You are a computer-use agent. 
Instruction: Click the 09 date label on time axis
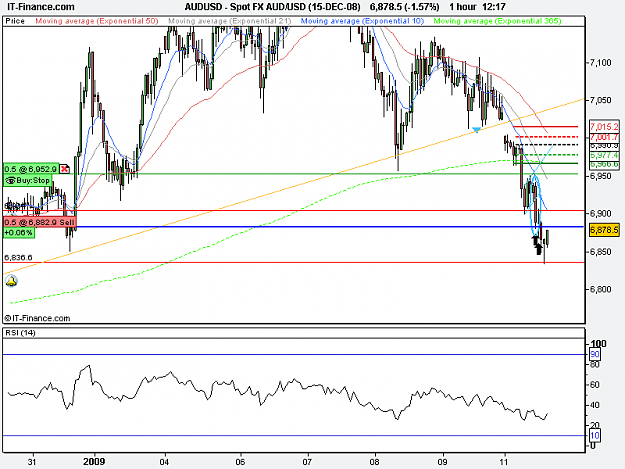click(442, 462)
